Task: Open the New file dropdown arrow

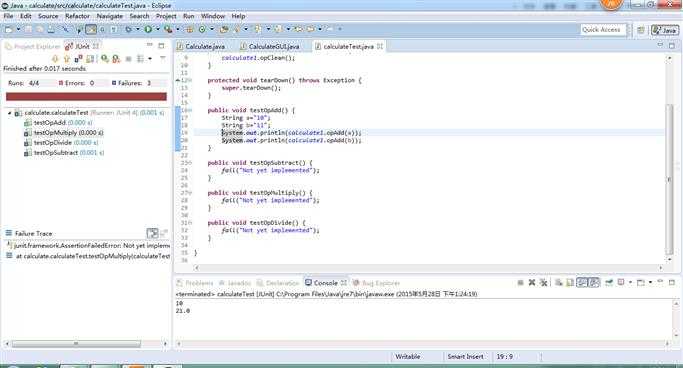Action: pyautogui.click(x=18, y=30)
